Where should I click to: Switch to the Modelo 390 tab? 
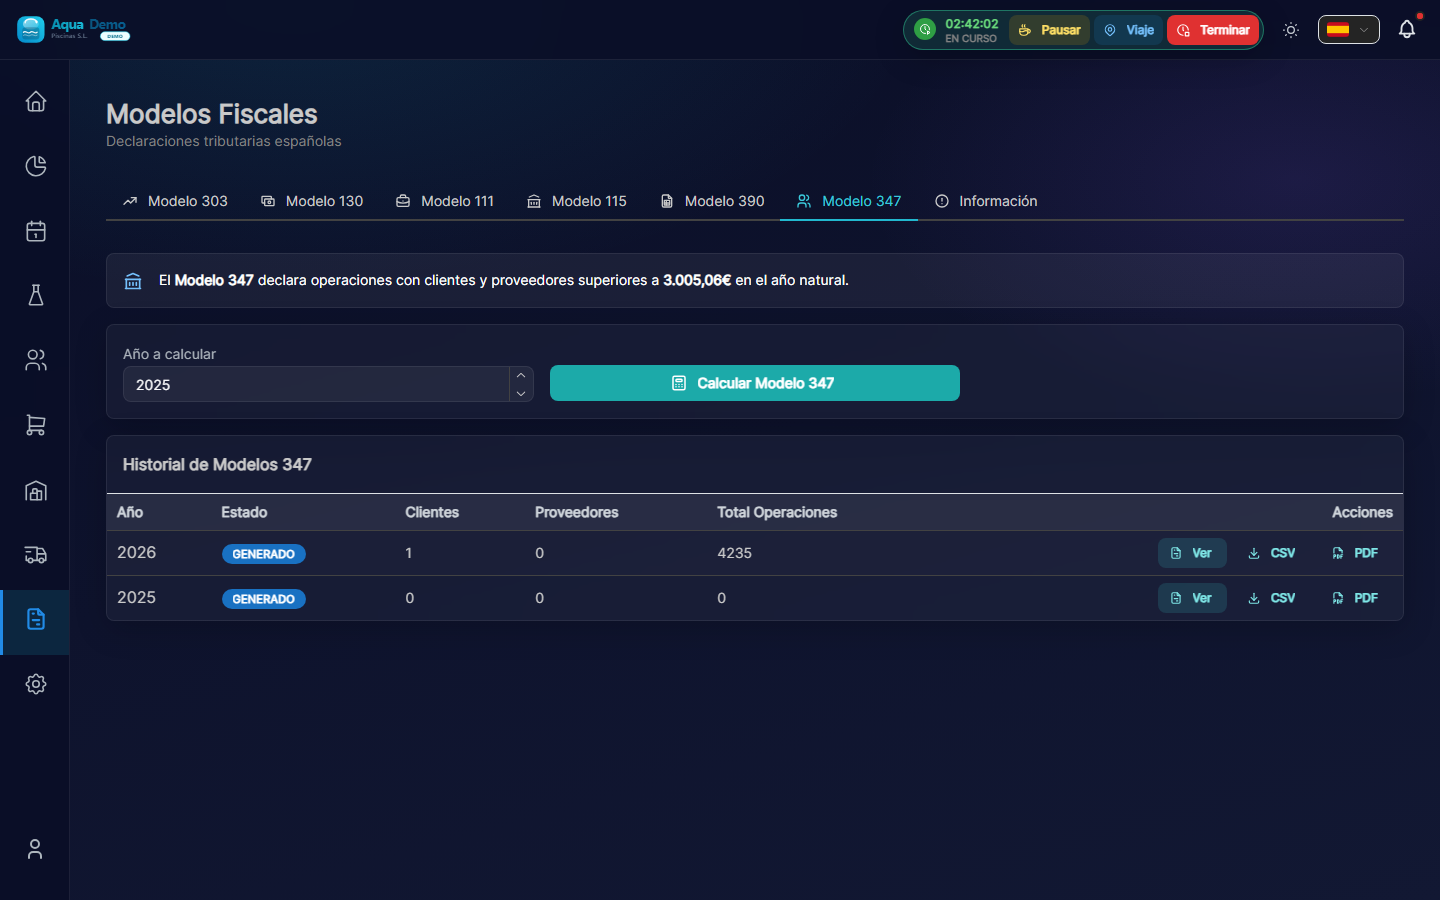click(712, 201)
